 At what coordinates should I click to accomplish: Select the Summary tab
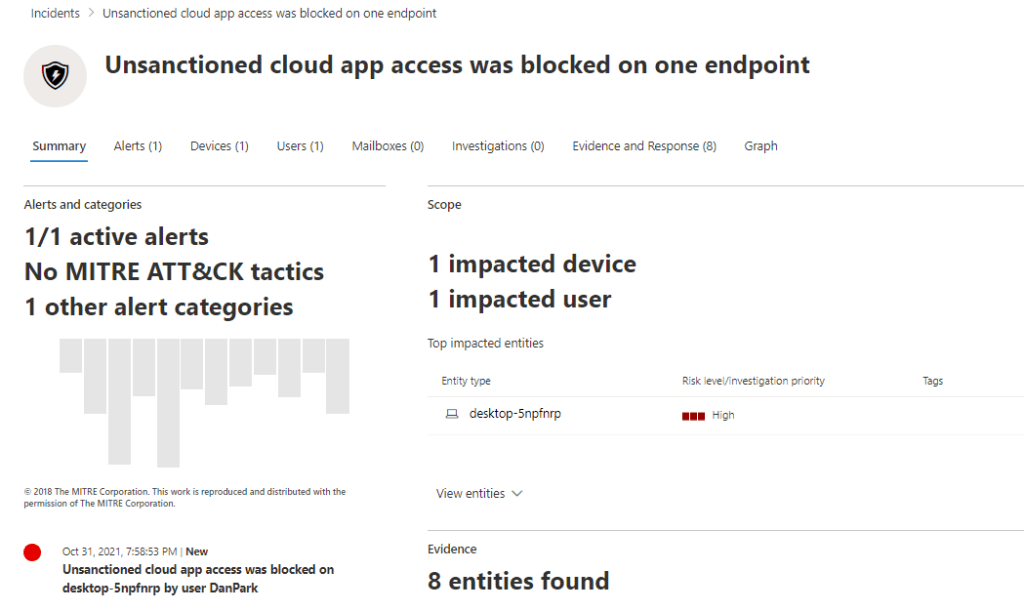tap(59, 146)
